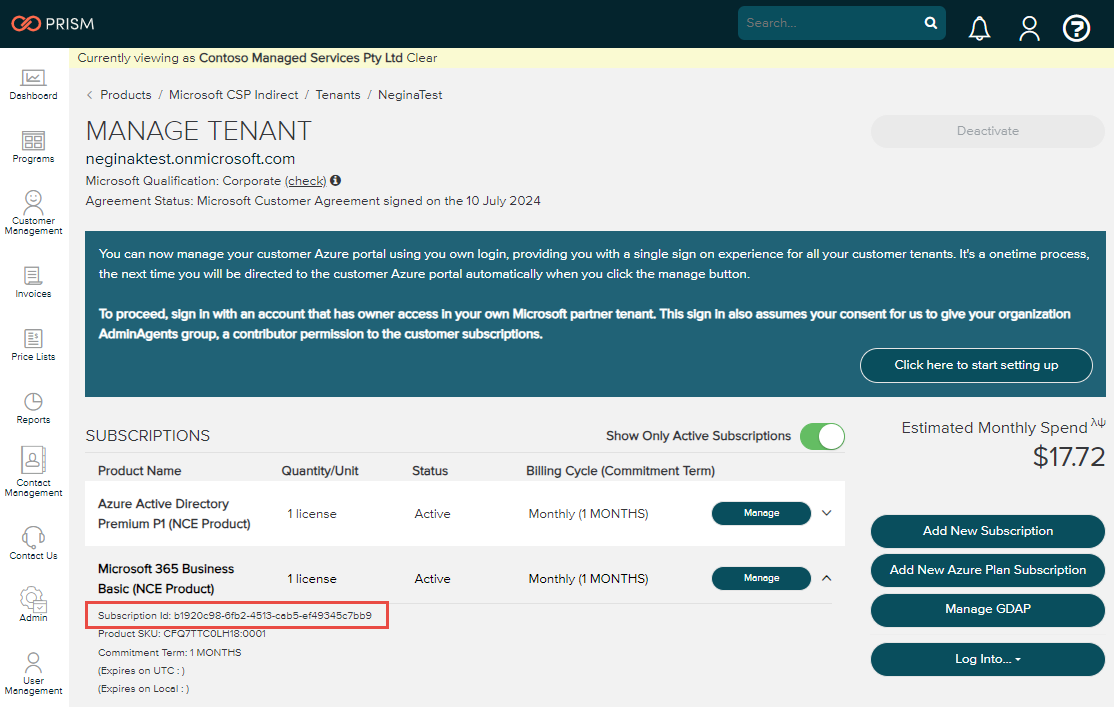Click Add New Azure Plan Subscription
The image size is (1114, 707).
pyautogui.click(x=988, y=570)
